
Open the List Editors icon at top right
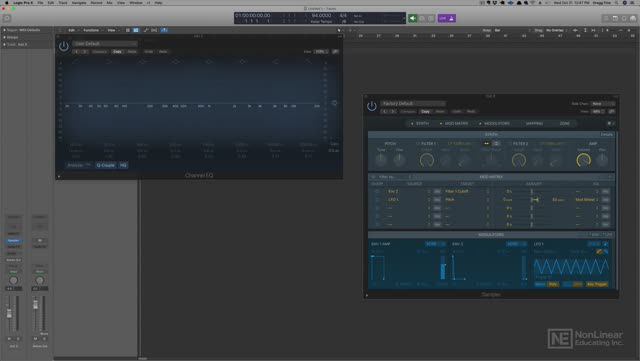pos(606,18)
